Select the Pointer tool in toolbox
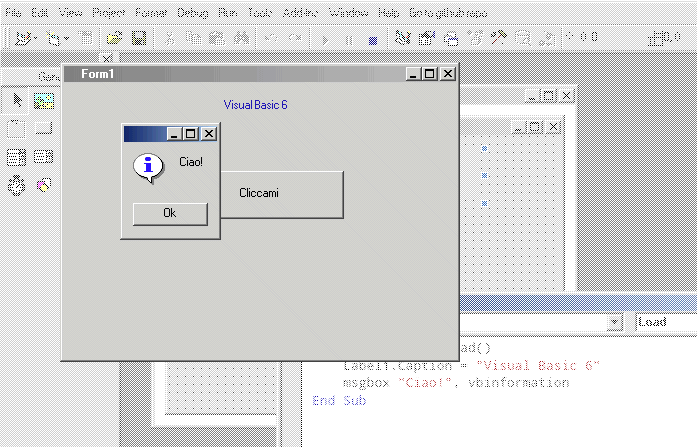The width and height of the screenshot is (697, 447). tap(17, 100)
